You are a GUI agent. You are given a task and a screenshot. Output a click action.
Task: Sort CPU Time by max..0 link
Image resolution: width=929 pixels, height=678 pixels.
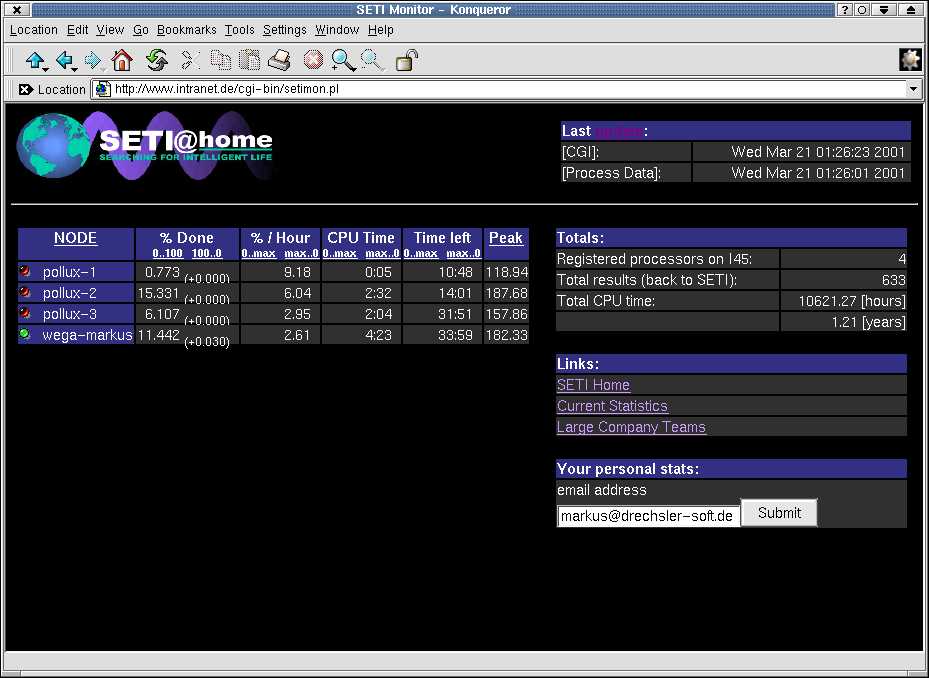383,253
